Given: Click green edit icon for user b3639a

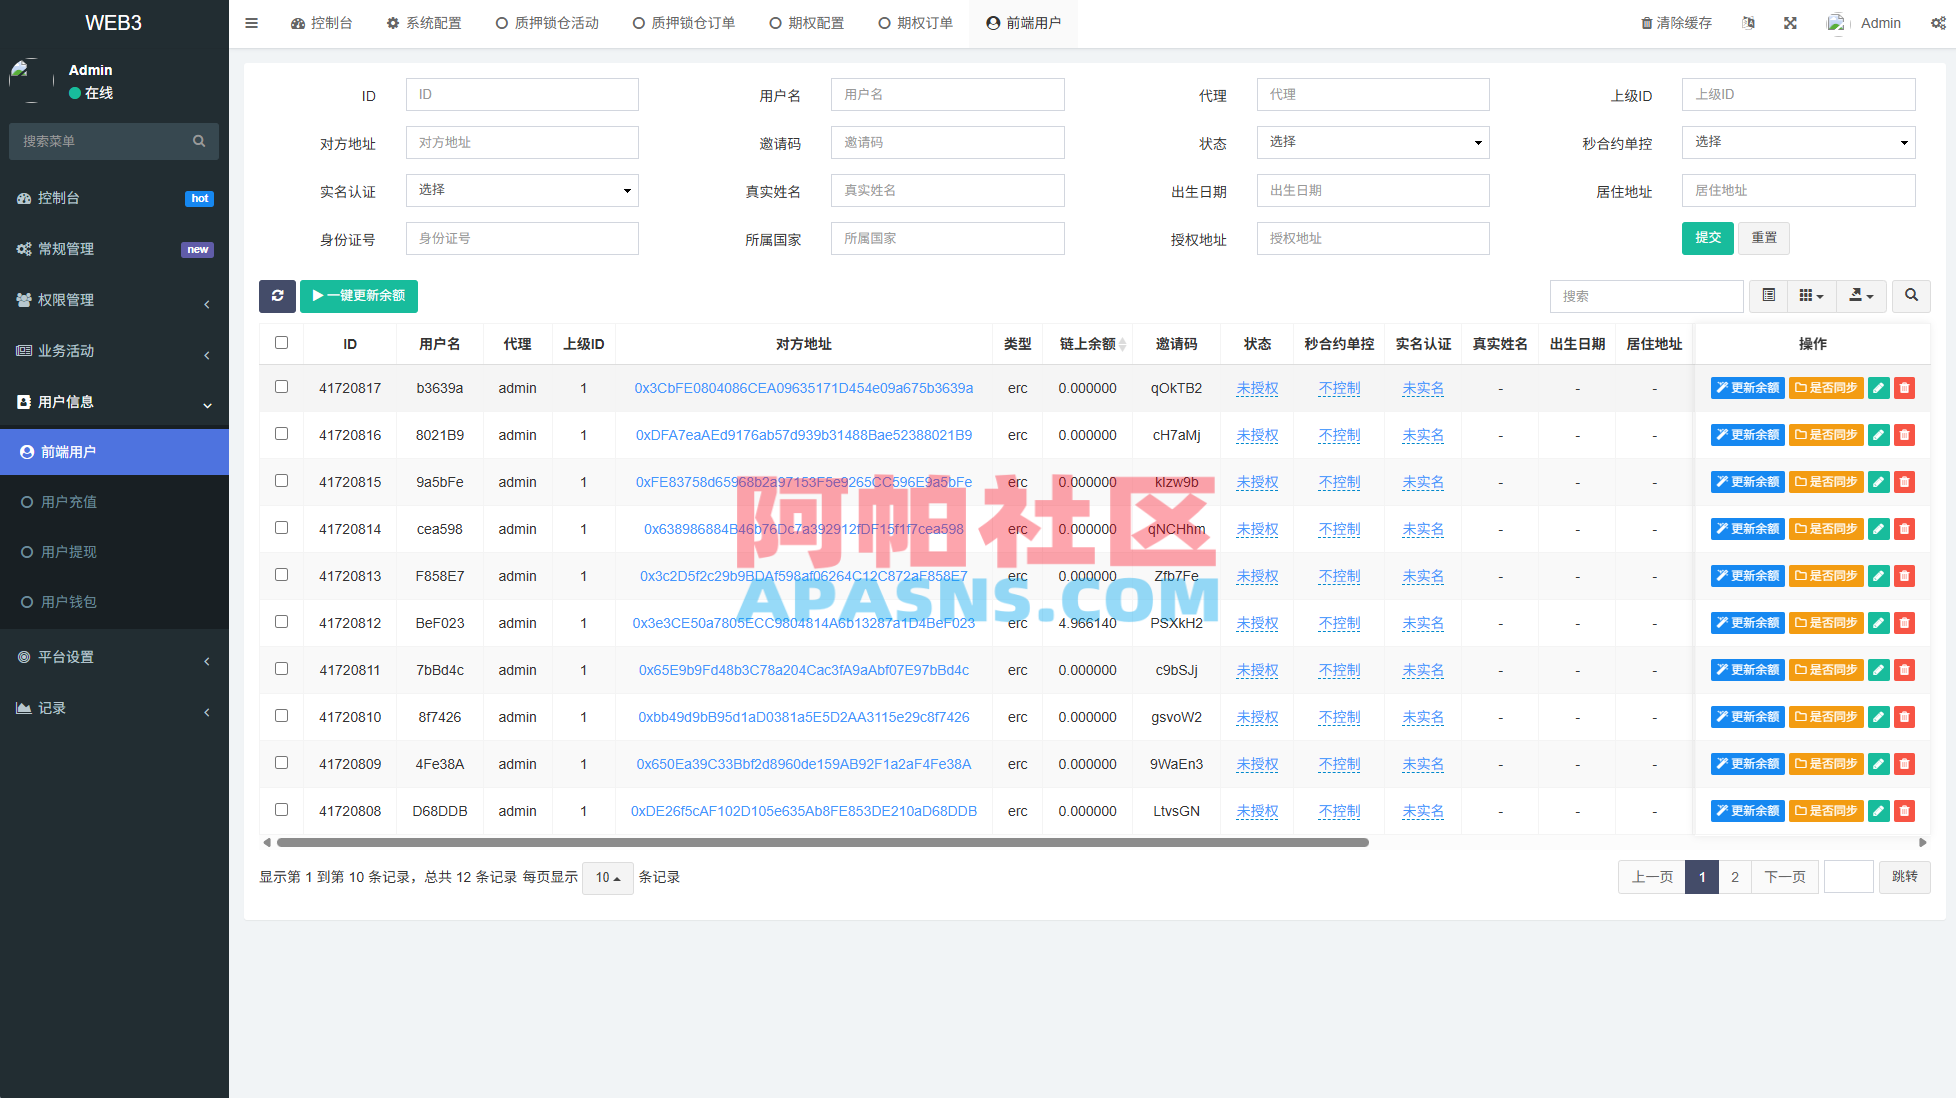Looking at the screenshot, I should click(x=1879, y=388).
